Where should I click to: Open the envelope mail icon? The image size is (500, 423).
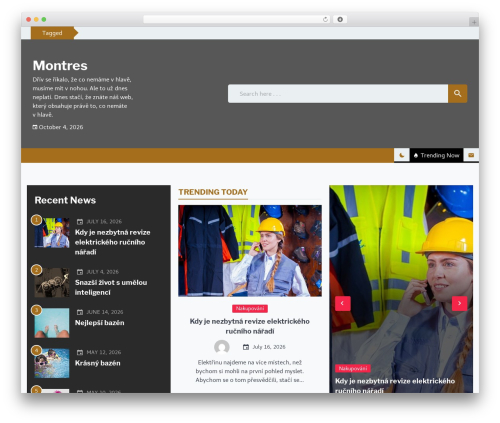(471, 155)
